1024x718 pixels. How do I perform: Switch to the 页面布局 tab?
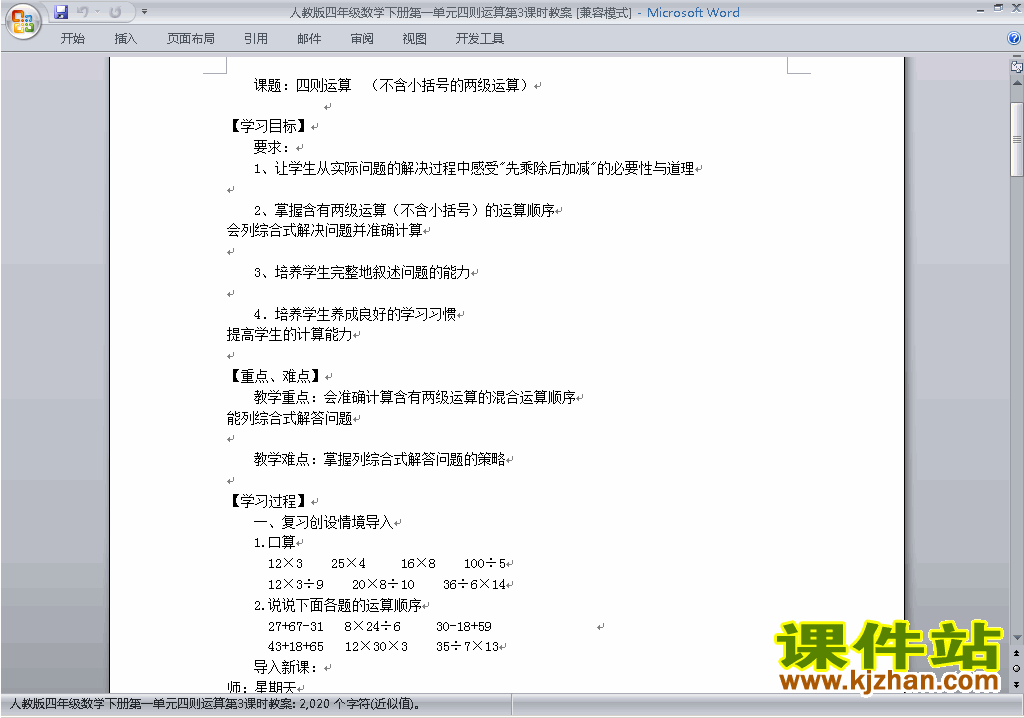click(x=191, y=39)
